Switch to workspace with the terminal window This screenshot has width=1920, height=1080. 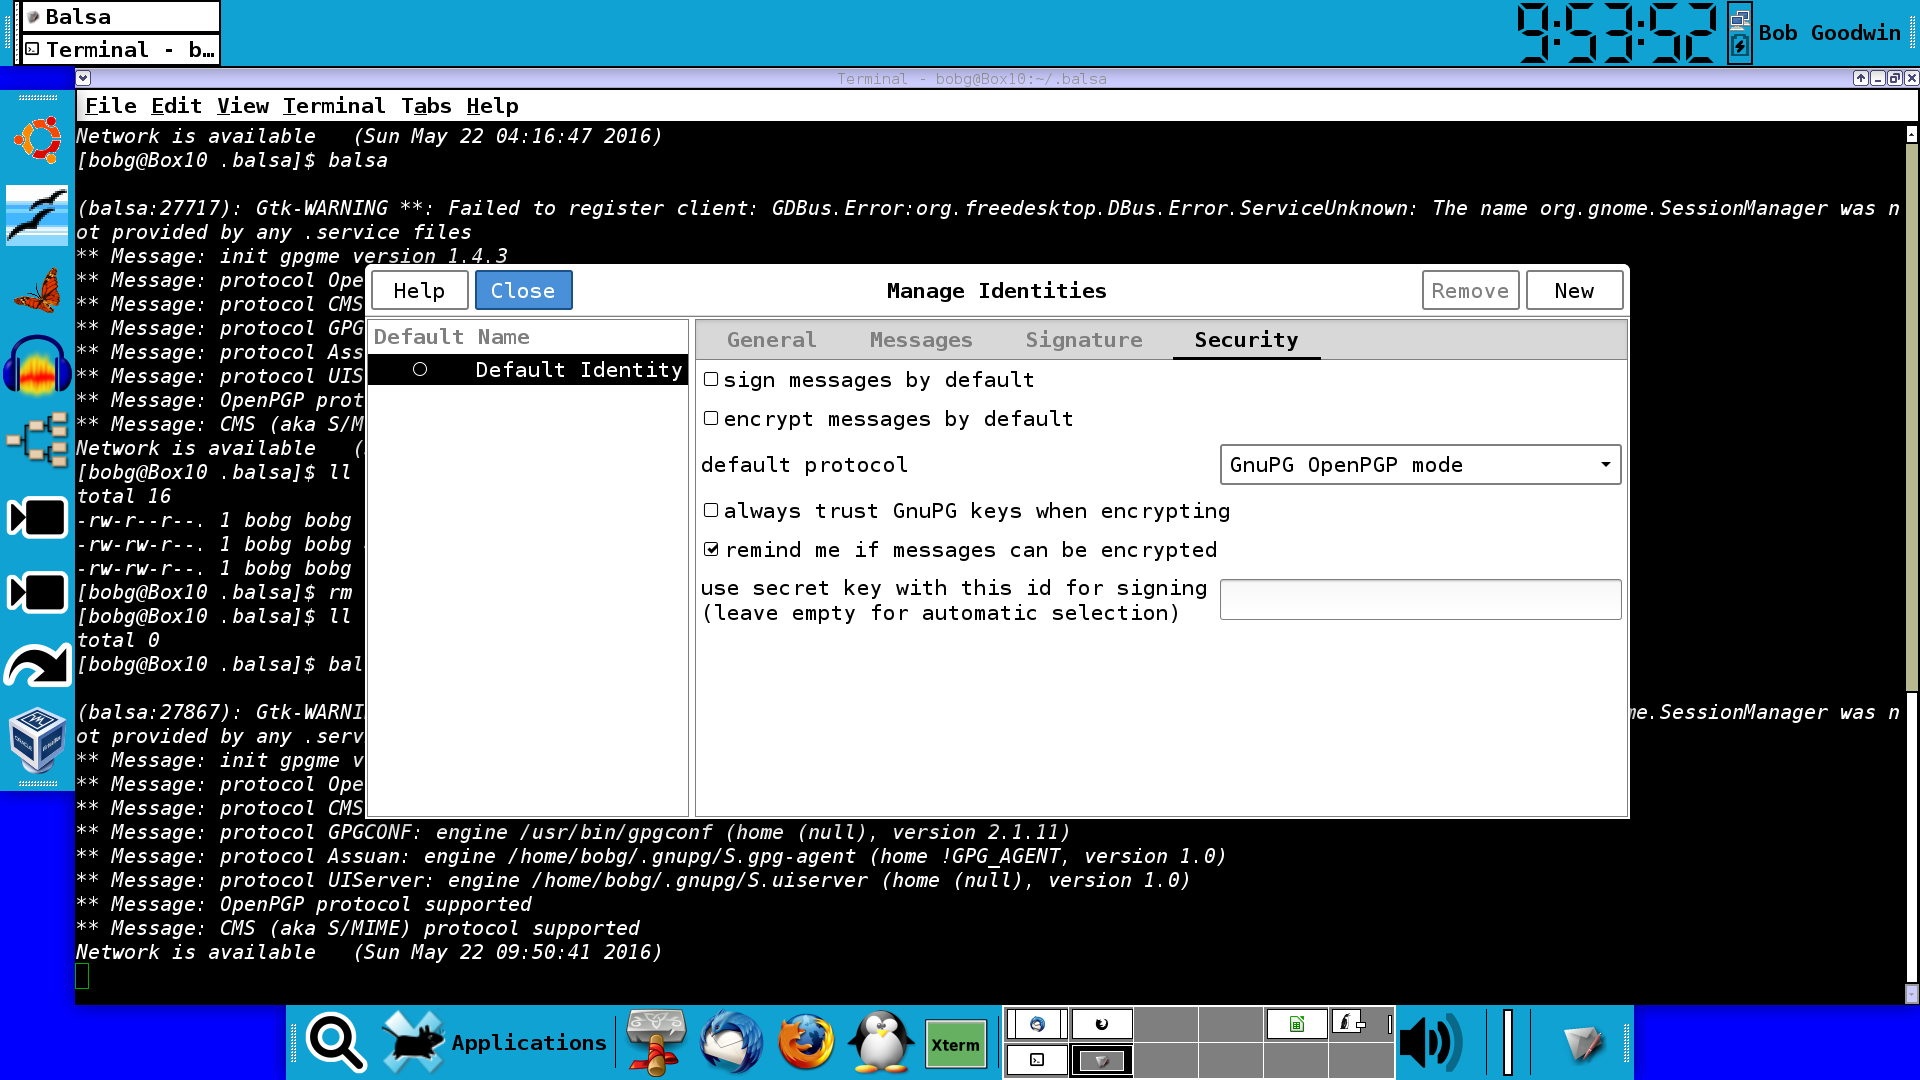coord(1037,1060)
